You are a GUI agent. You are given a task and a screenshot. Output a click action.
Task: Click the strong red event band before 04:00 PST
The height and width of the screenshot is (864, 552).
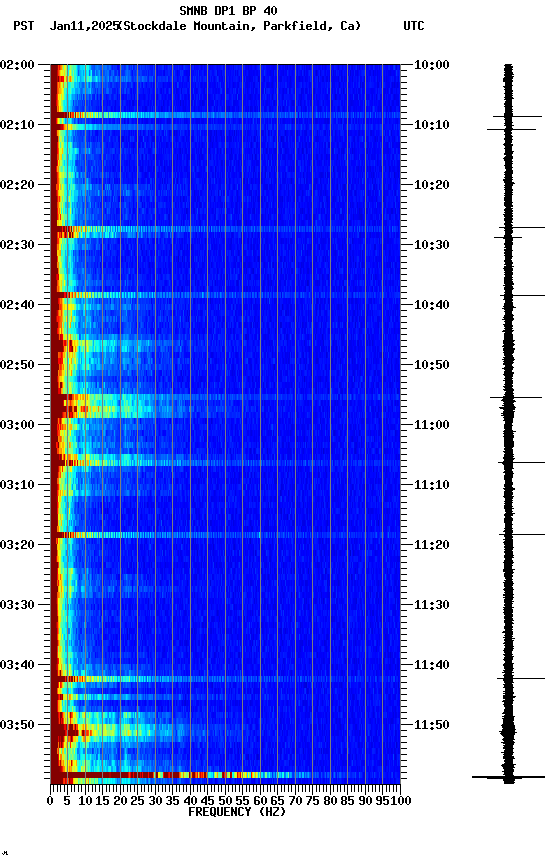[225, 775]
